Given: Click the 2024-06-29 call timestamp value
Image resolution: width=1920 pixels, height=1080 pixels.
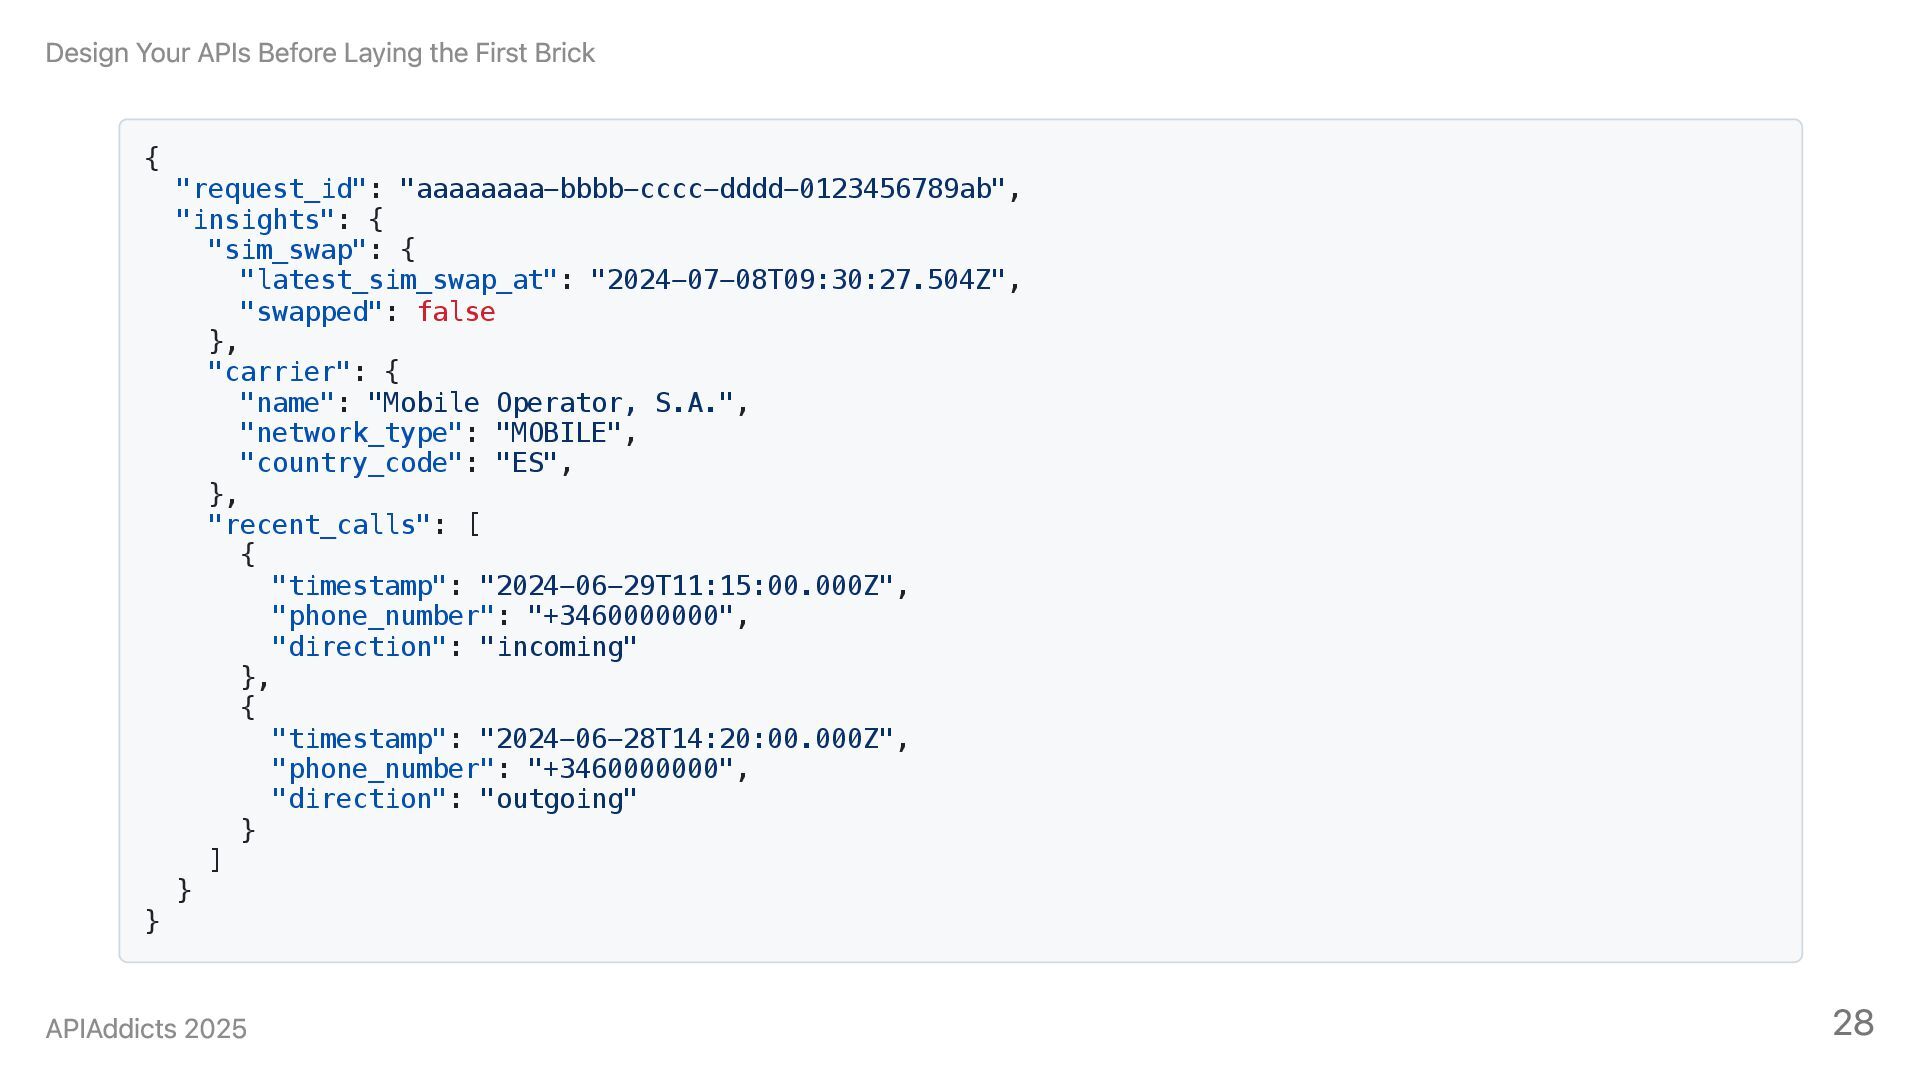Looking at the screenshot, I should 687,586.
